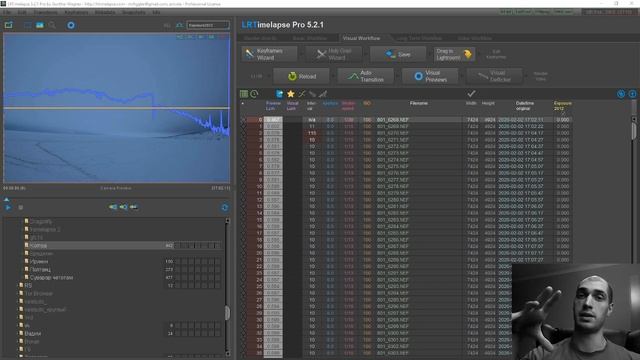Viewport: 640px width, 360px height.
Task: Start playback with the play button
Action: (x=8, y=207)
